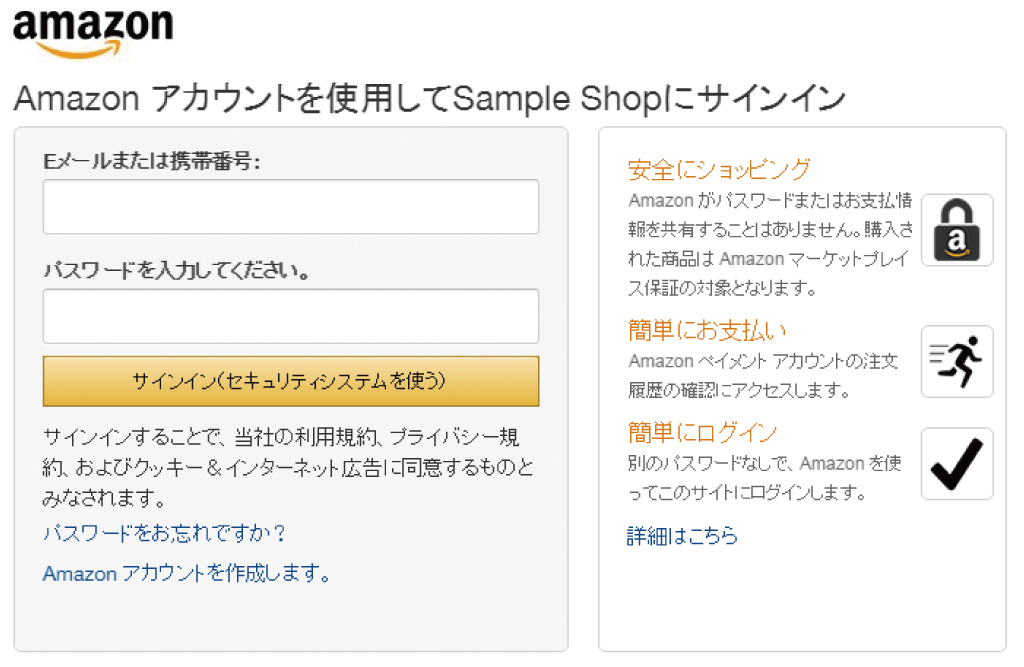Click the パスワード input field
This screenshot has height=667, width=1024.
[290, 316]
